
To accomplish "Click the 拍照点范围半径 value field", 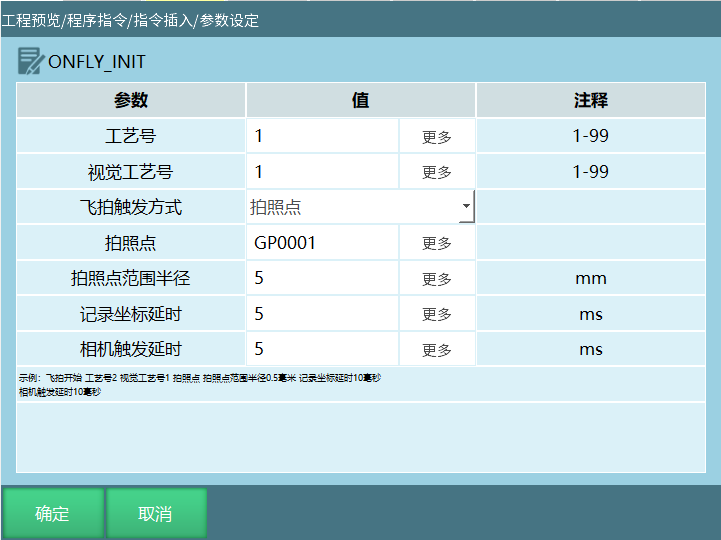I will tap(322, 278).
